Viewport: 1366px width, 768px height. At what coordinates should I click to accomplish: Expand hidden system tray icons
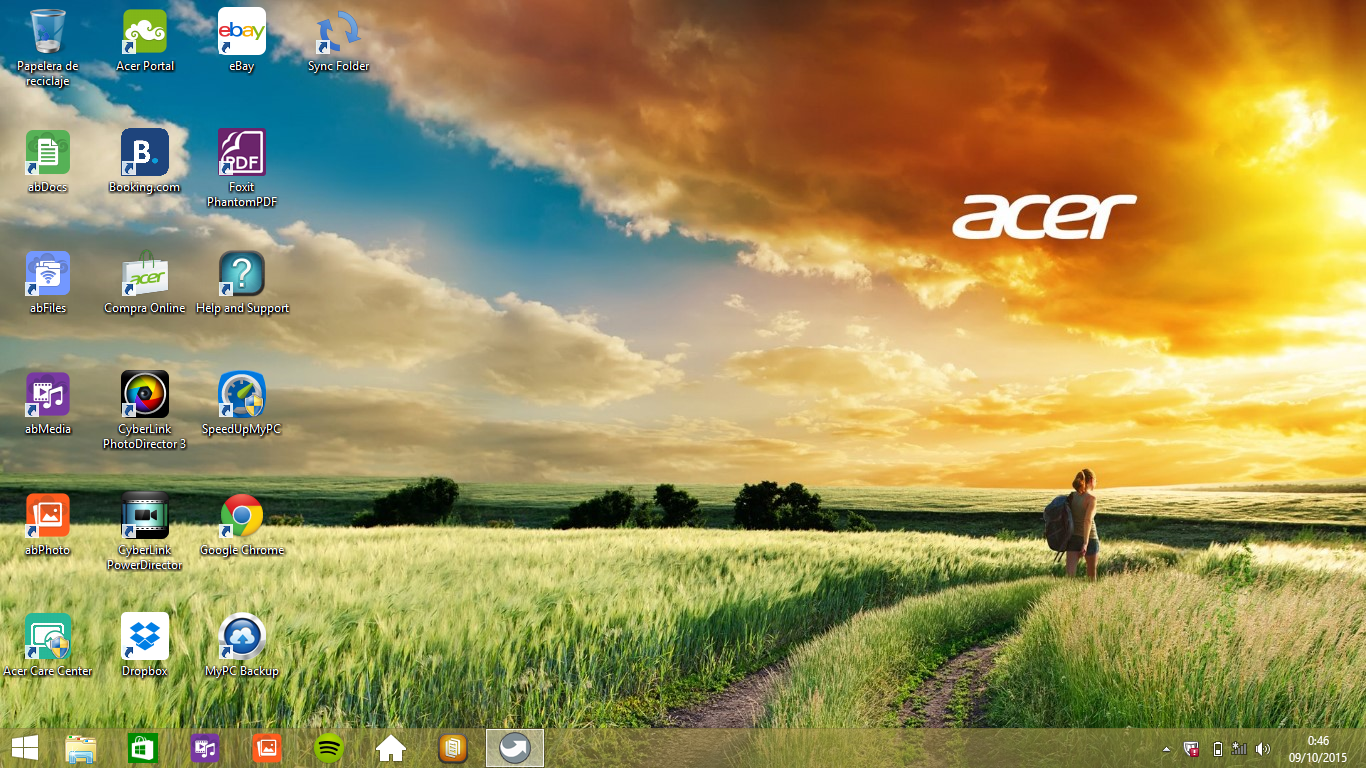[x=1166, y=747]
